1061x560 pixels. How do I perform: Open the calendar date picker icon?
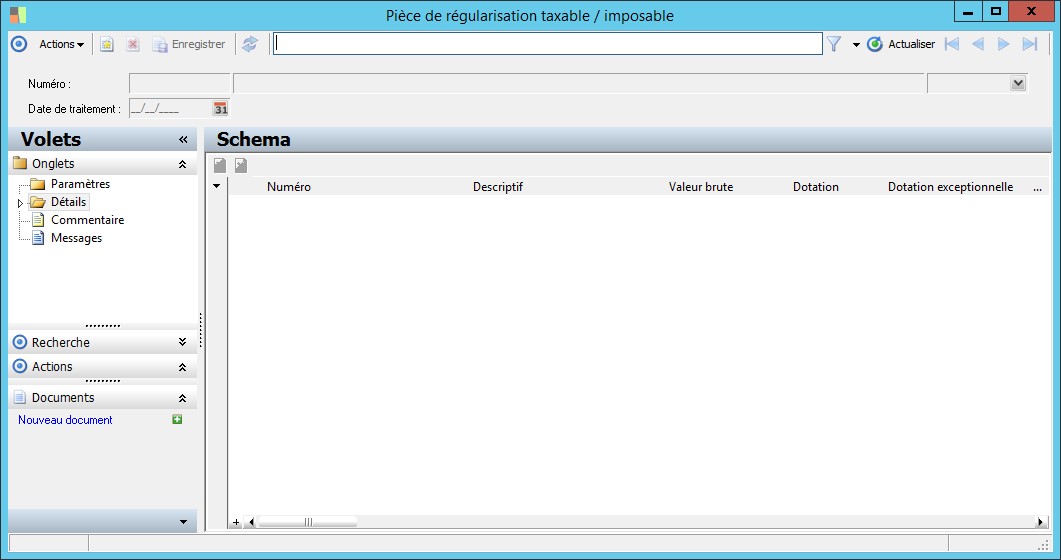[221, 108]
